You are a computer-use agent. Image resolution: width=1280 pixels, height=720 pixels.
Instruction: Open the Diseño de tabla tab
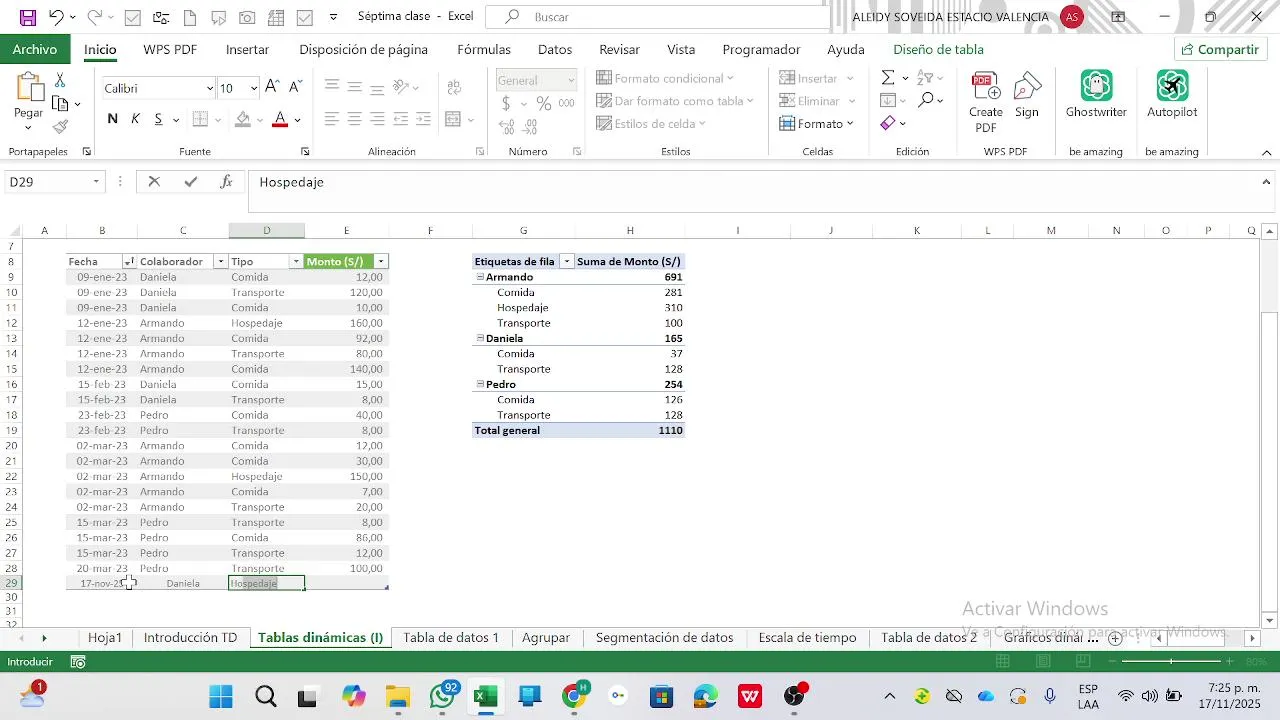938,49
